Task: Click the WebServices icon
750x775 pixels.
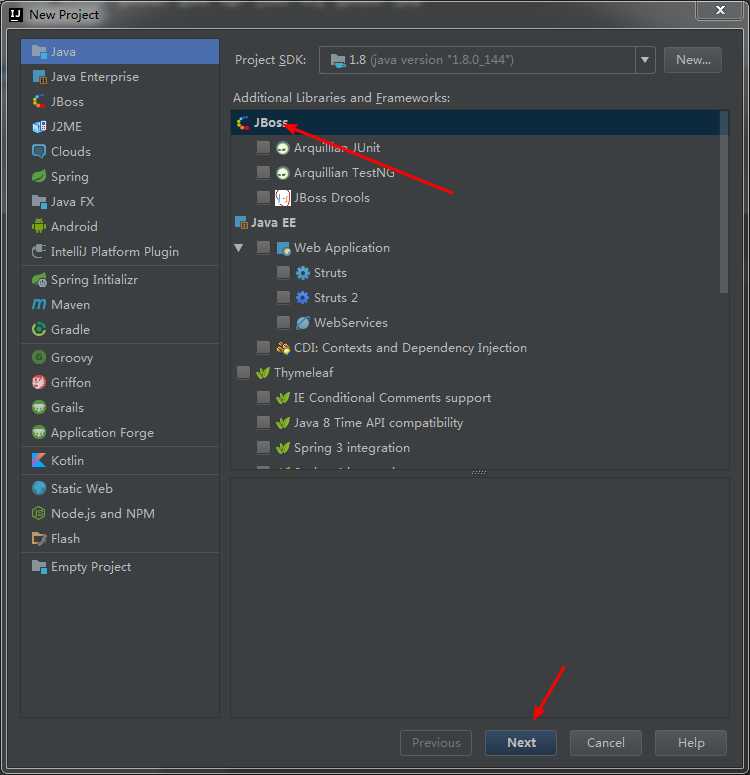Action: pyautogui.click(x=303, y=323)
